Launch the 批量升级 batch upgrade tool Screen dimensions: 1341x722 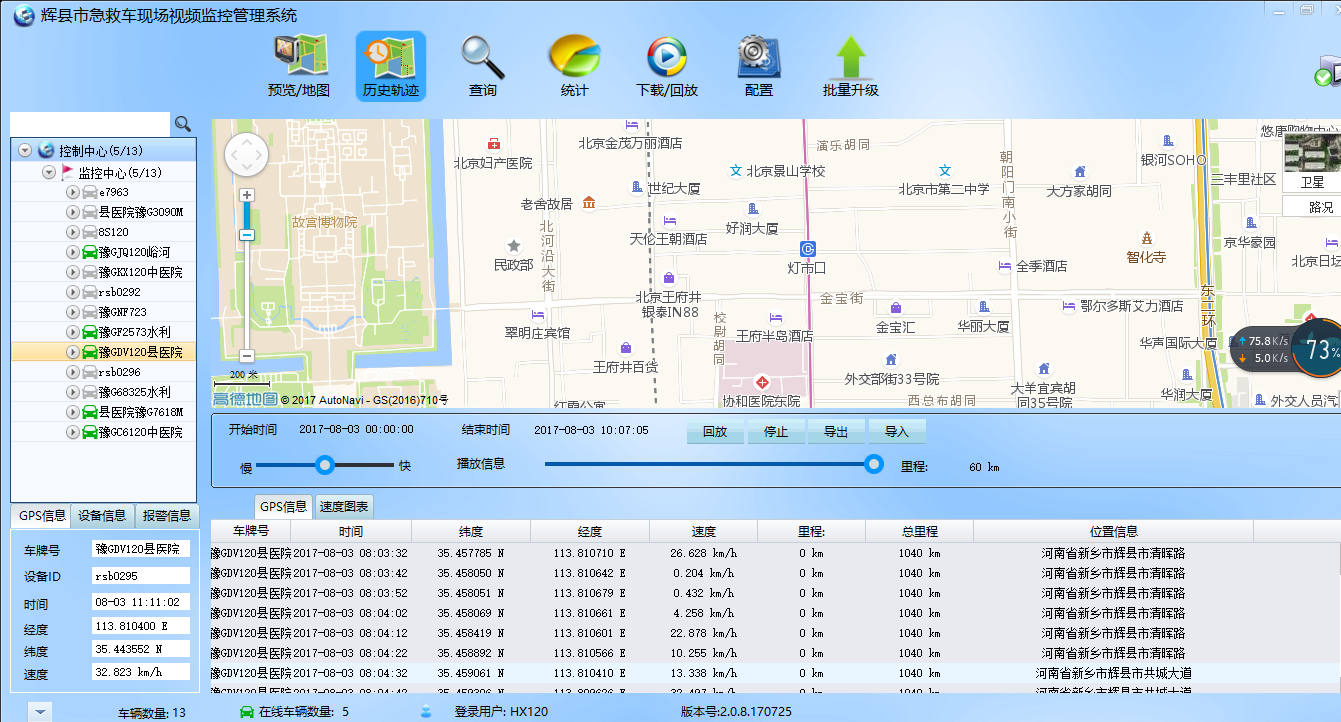(850, 65)
